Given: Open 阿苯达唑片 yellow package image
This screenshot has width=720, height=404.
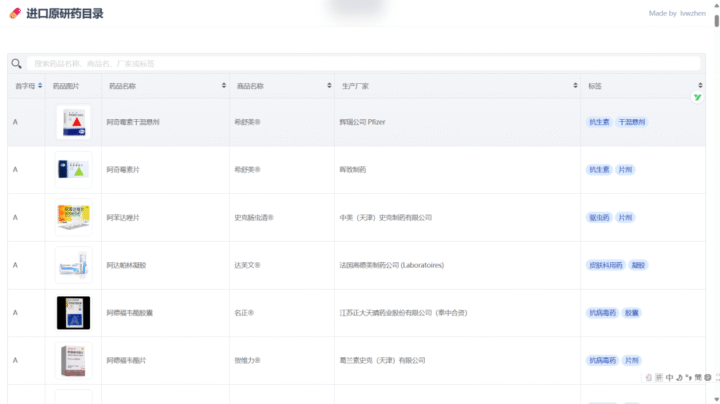Looking at the screenshot, I should click(73, 217).
